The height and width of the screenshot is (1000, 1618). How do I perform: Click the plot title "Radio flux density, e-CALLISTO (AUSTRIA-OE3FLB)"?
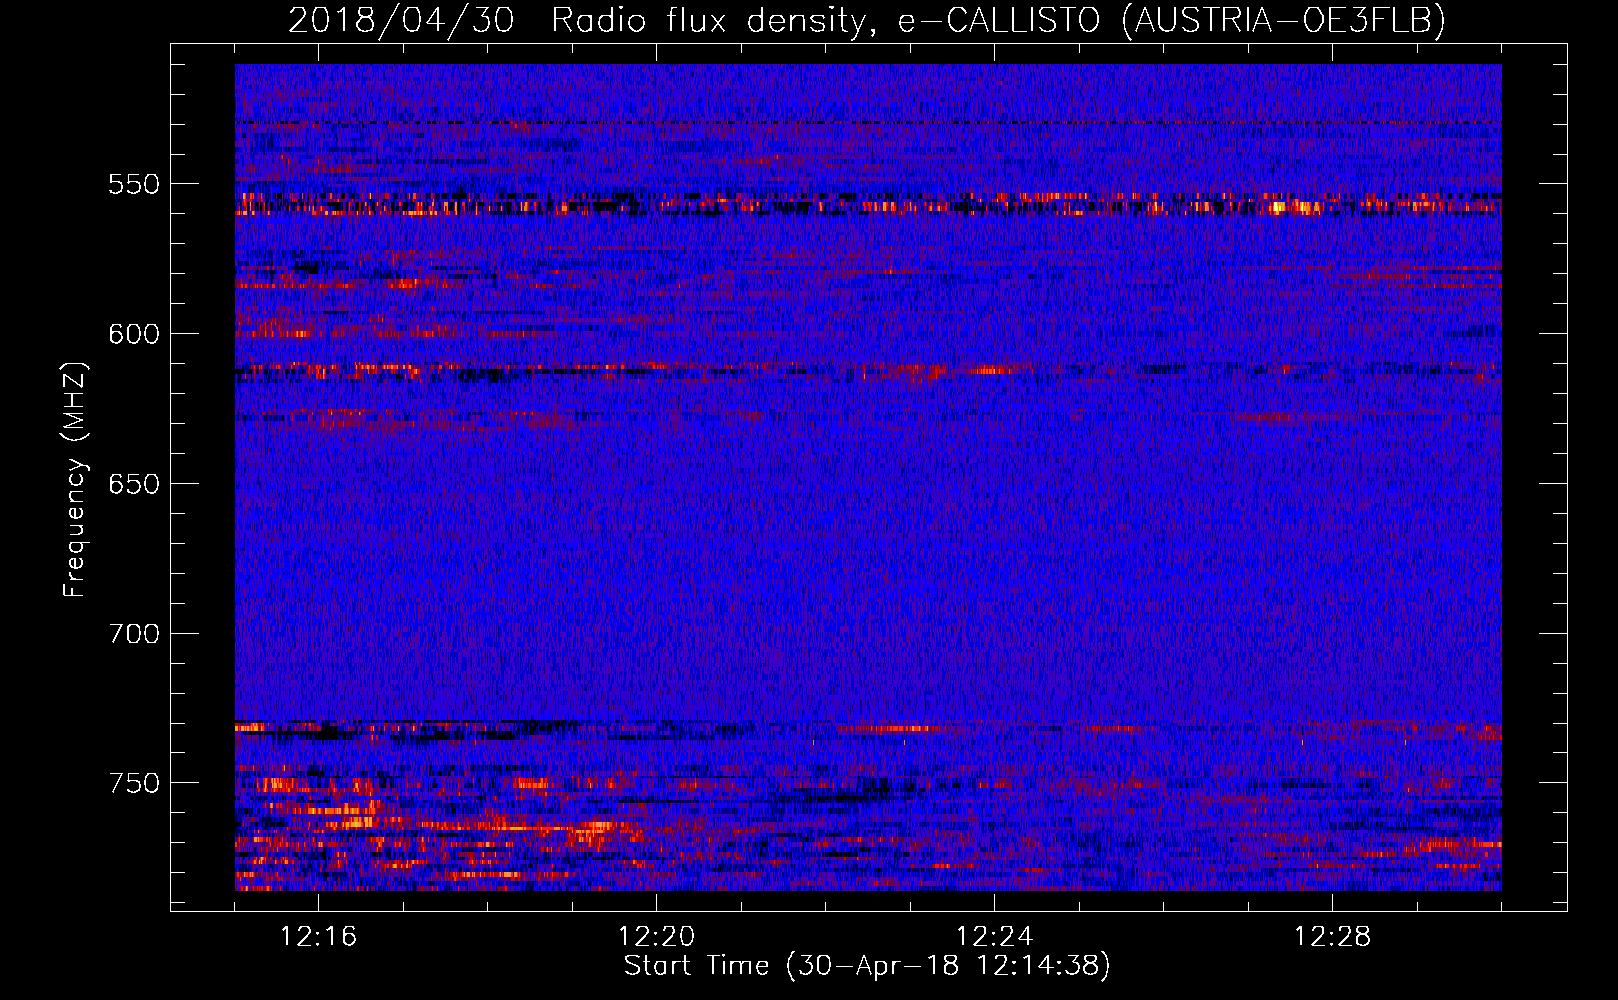pyautogui.click(x=998, y=20)
